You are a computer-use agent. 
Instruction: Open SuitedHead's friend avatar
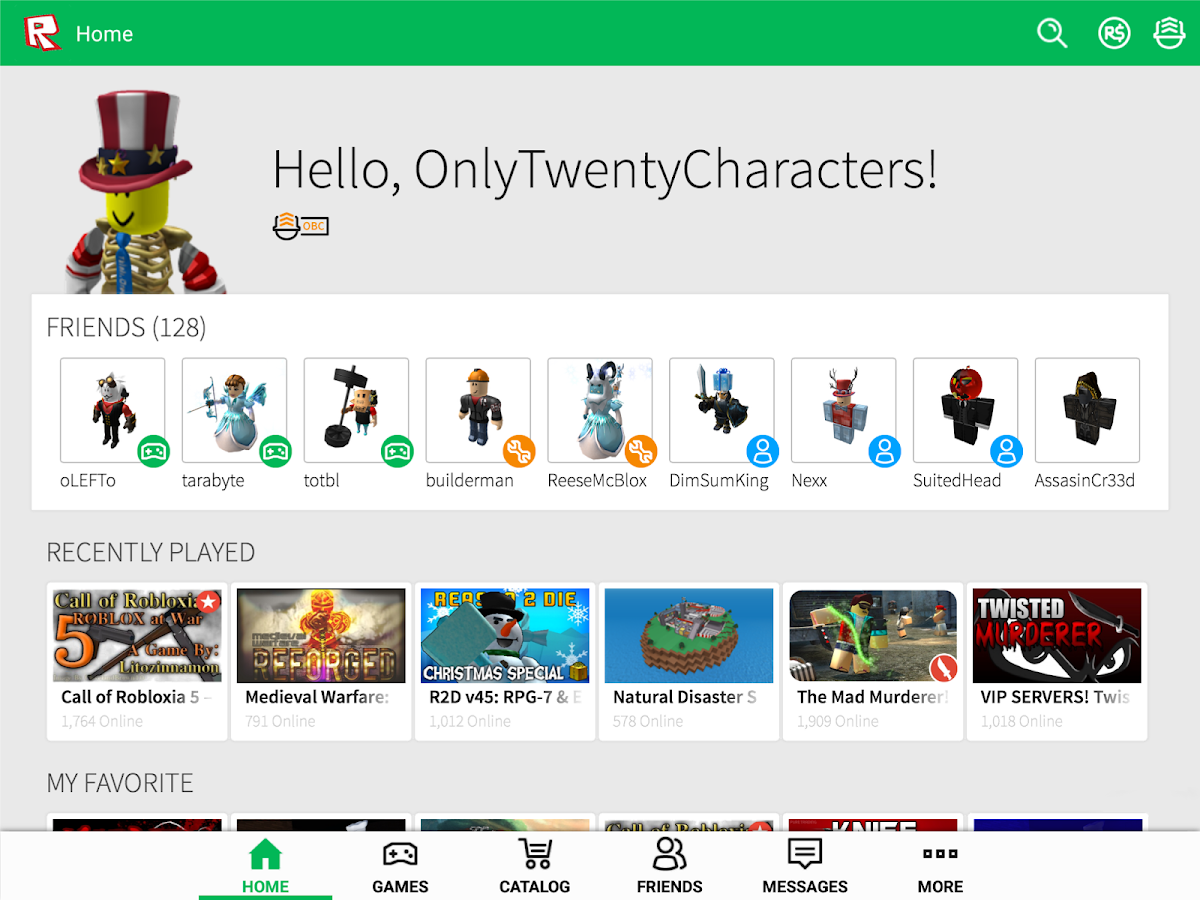tap(966, 410)
